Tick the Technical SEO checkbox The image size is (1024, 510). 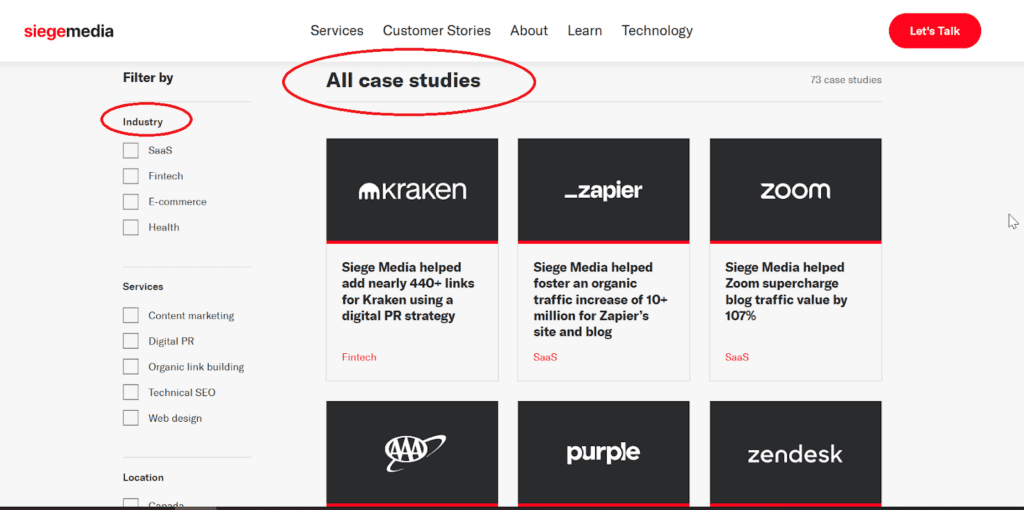pyautogui.click(x=131, y=392)
